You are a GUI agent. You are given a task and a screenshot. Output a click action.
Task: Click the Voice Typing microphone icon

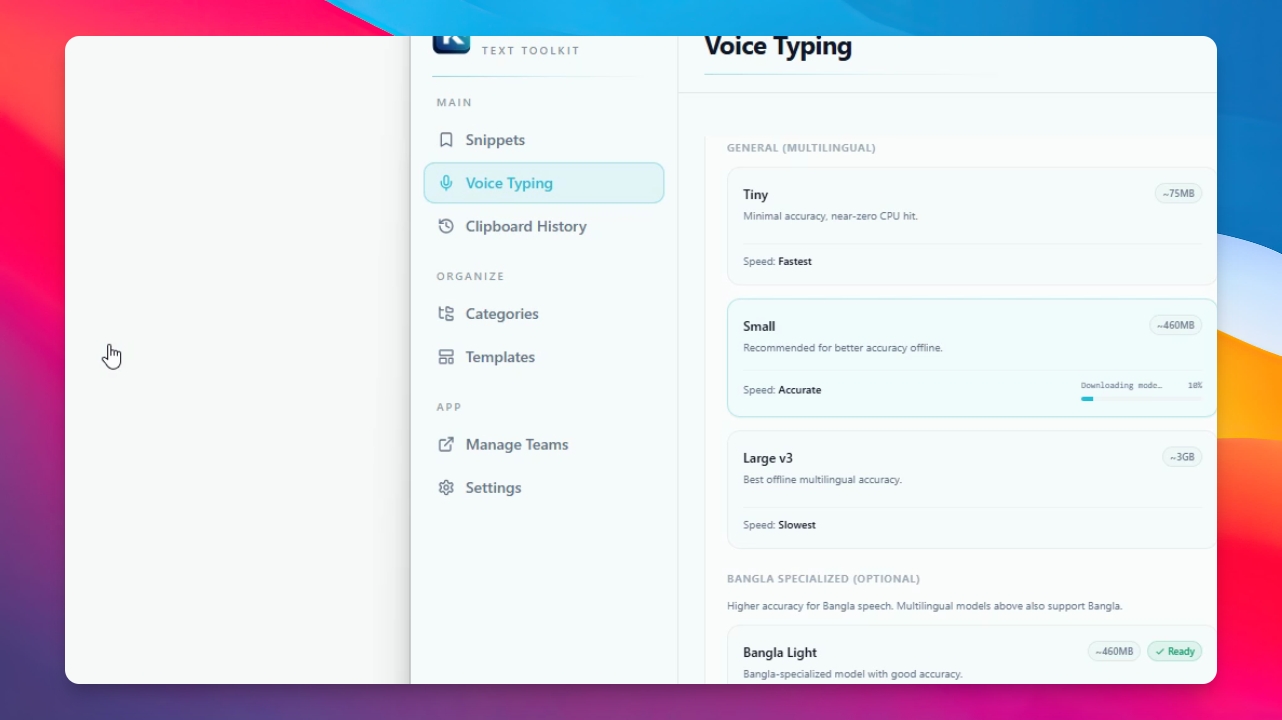pos(446,183)
